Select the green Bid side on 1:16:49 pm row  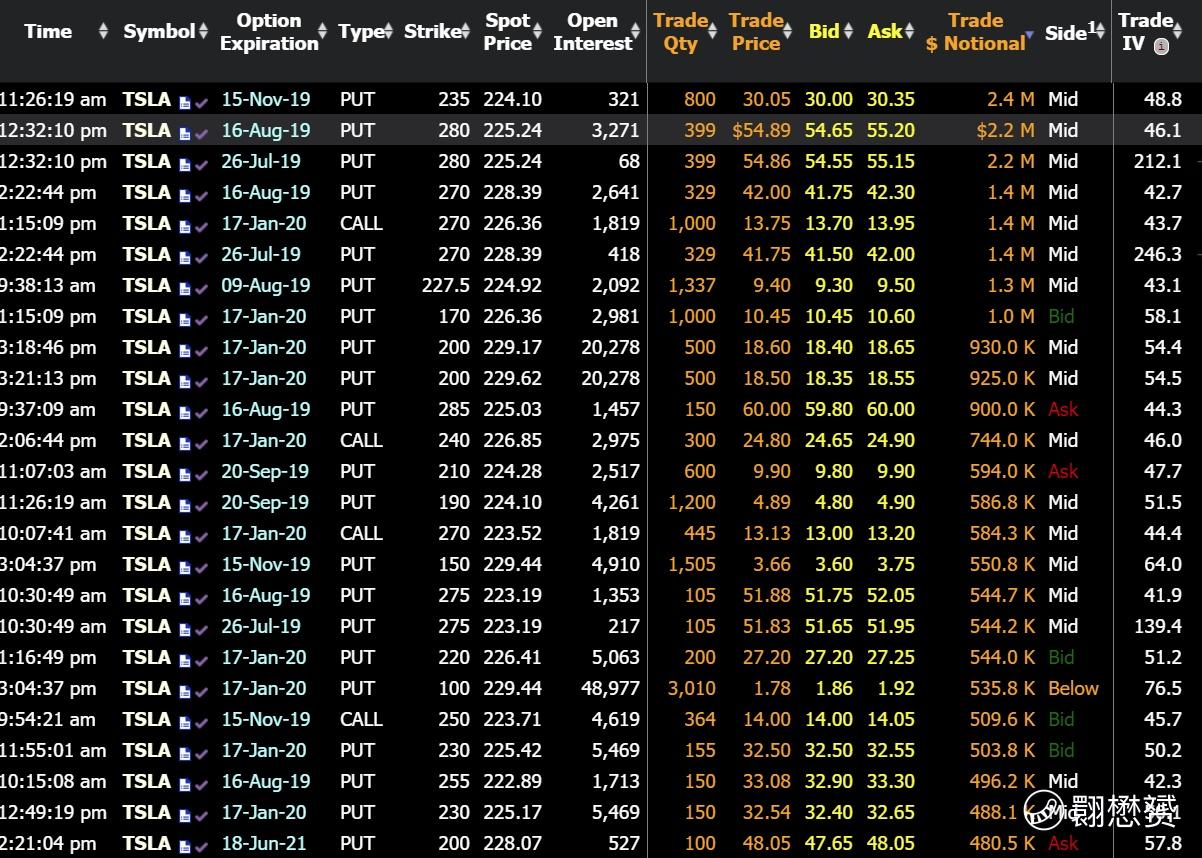[x=1061, y=657]
